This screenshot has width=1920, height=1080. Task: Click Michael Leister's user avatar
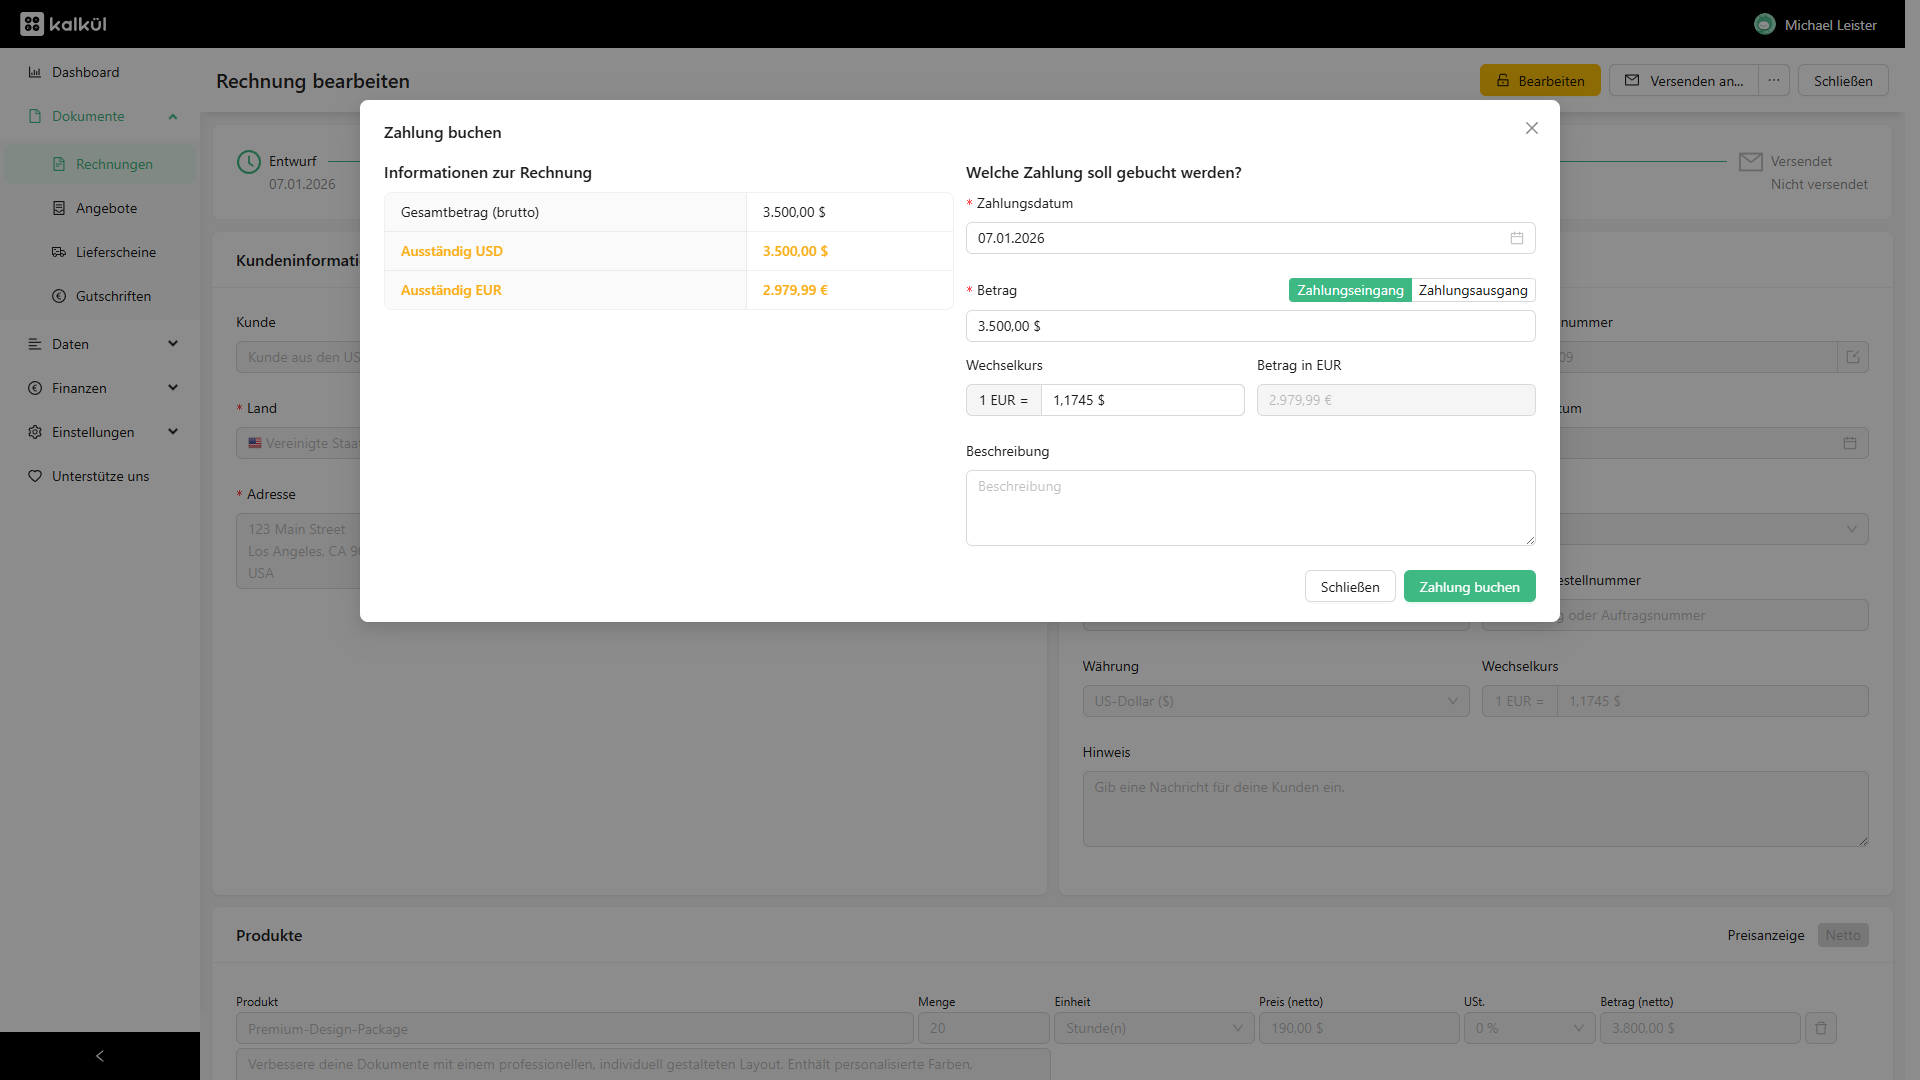(1764, 24)
